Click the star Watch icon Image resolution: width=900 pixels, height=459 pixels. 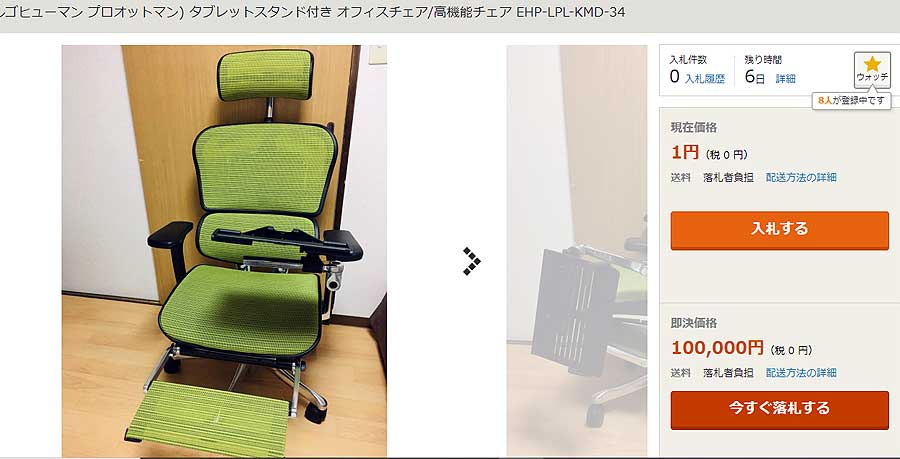click(x=872, y=69)
